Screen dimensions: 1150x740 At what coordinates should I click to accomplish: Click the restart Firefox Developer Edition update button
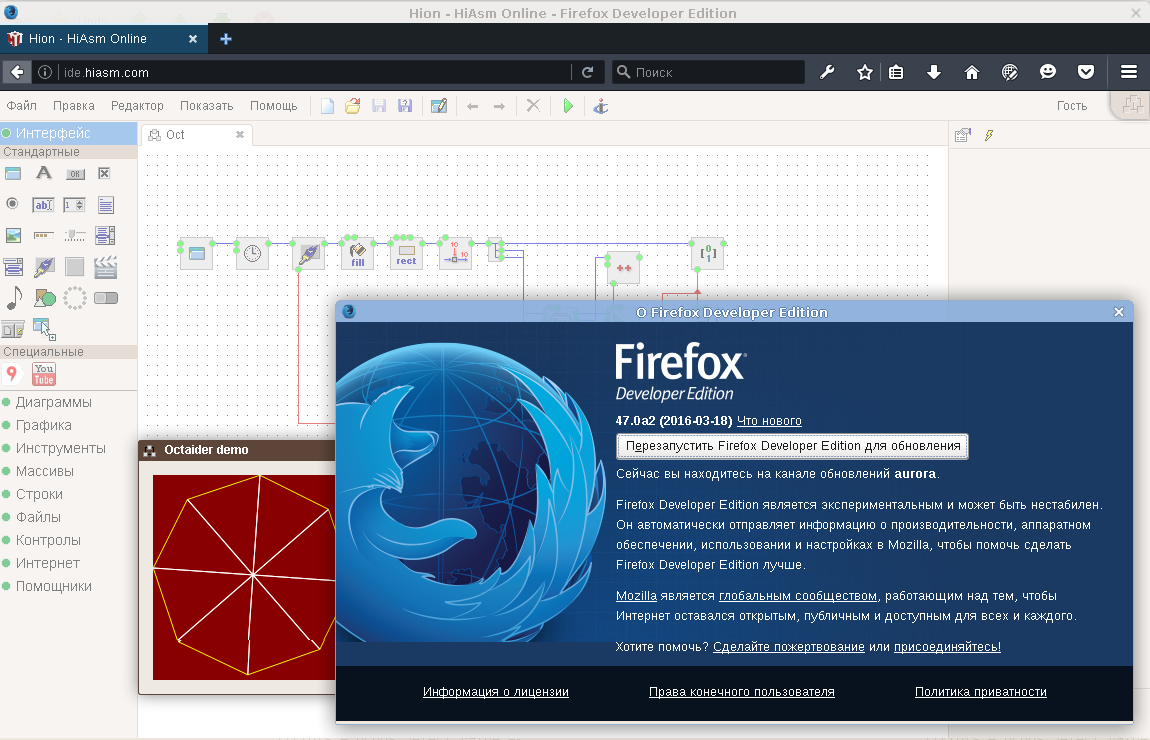[x=792, y=446]
